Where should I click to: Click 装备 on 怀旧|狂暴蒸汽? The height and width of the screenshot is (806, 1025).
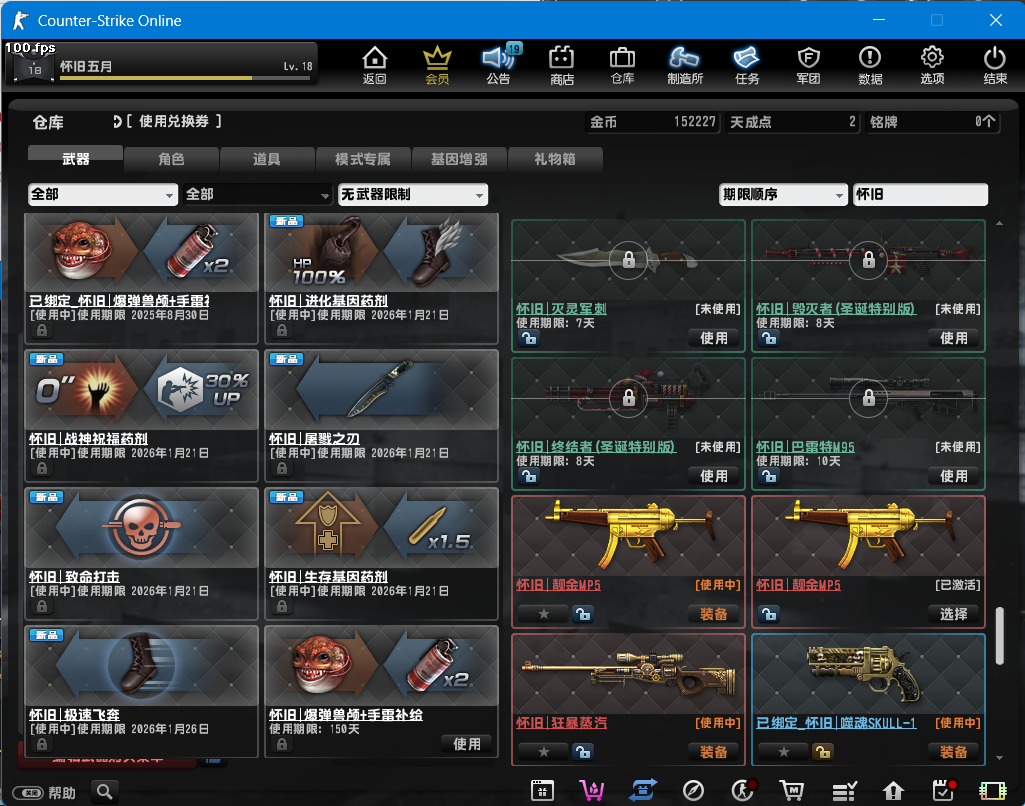(x=714, y=752)
